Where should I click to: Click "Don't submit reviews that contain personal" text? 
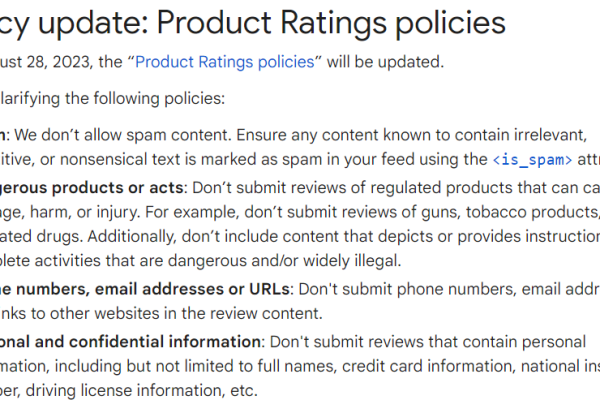[428, 342]
